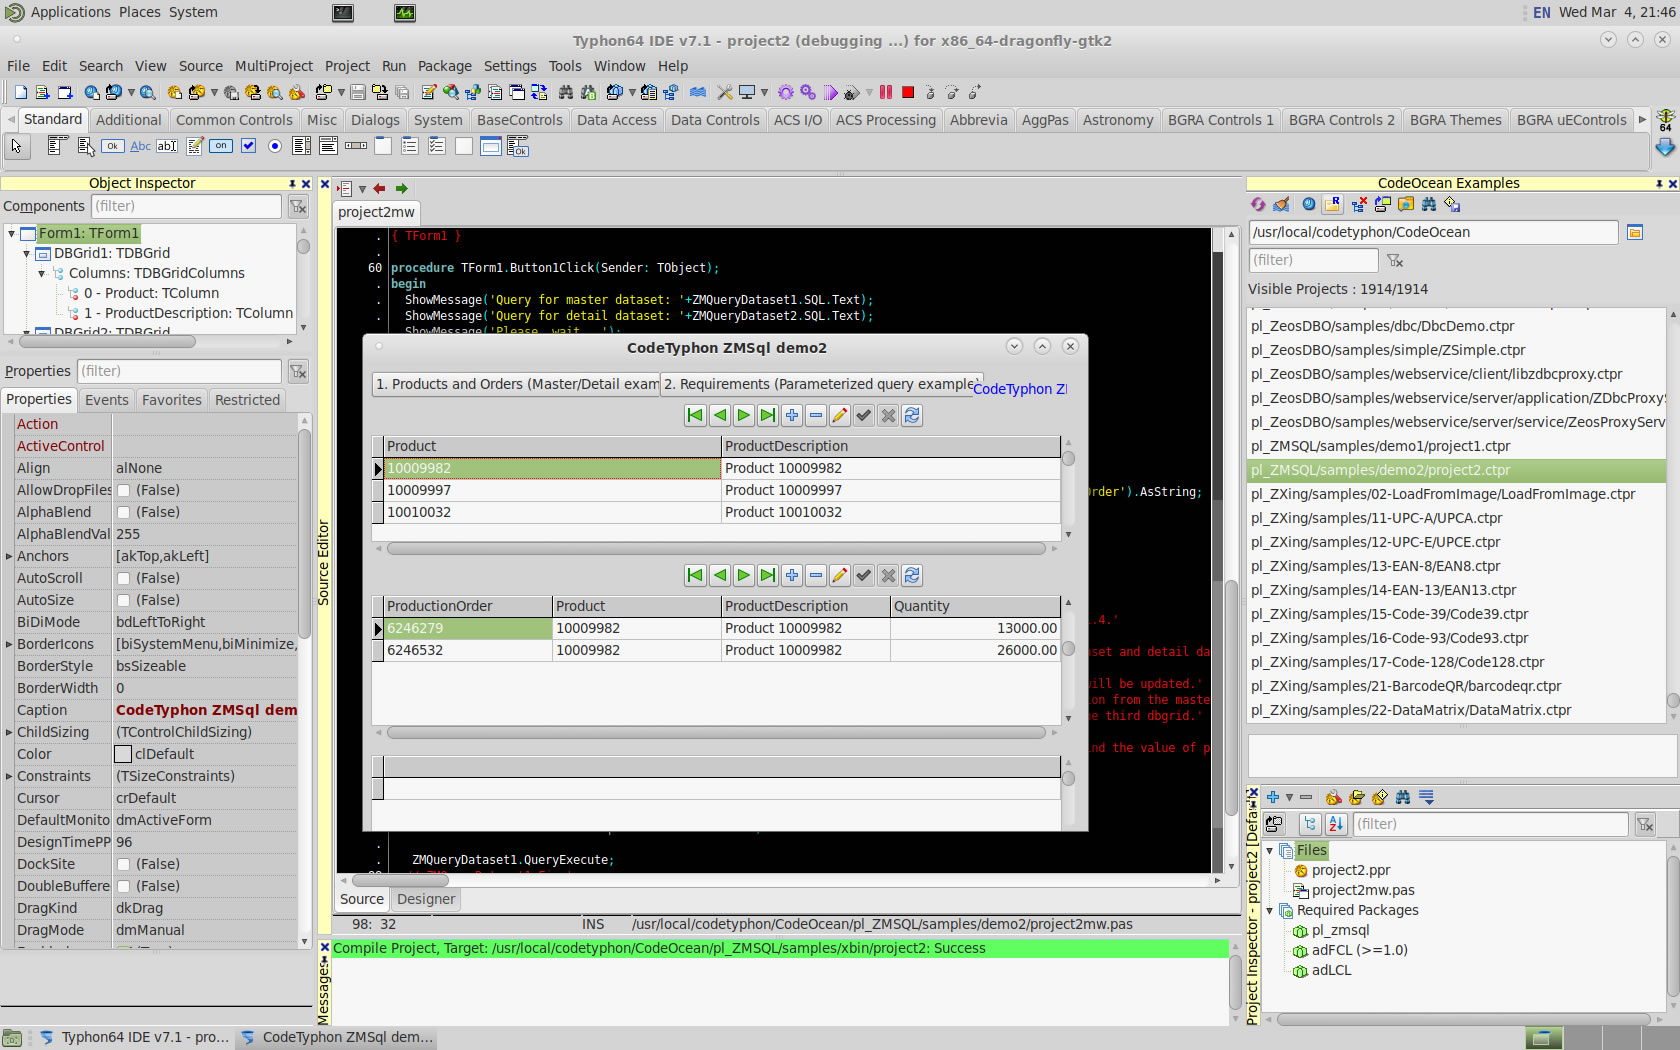Collapse the Files node in Project Inspector

coord(1270,850)
